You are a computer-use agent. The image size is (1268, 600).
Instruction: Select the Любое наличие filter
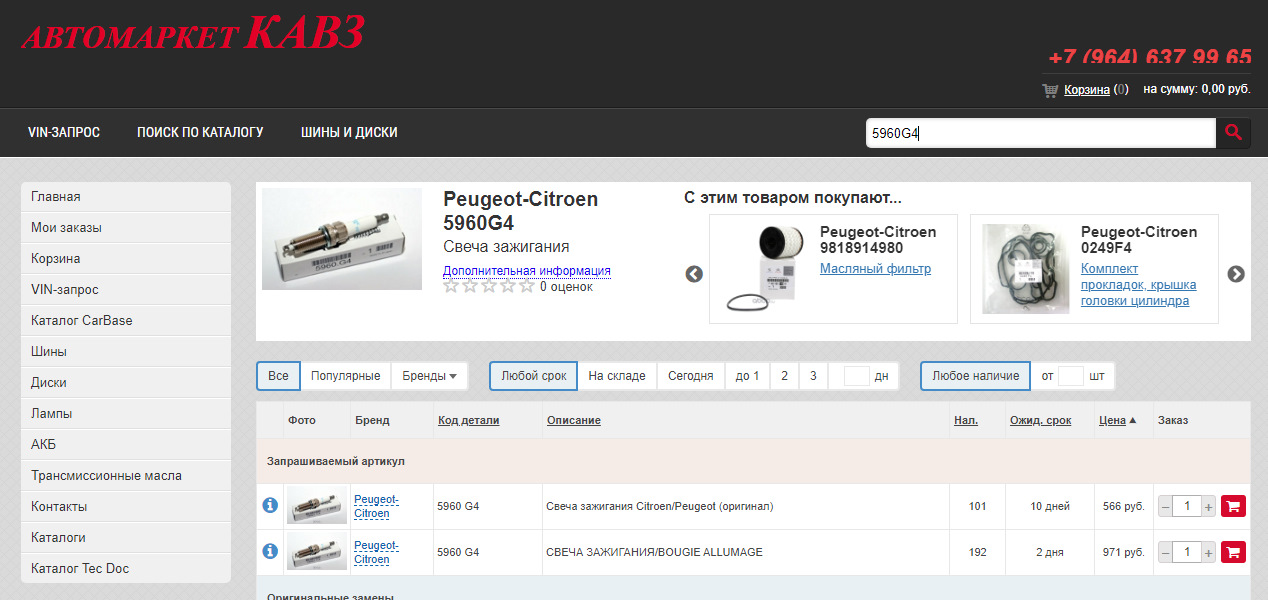976,376
